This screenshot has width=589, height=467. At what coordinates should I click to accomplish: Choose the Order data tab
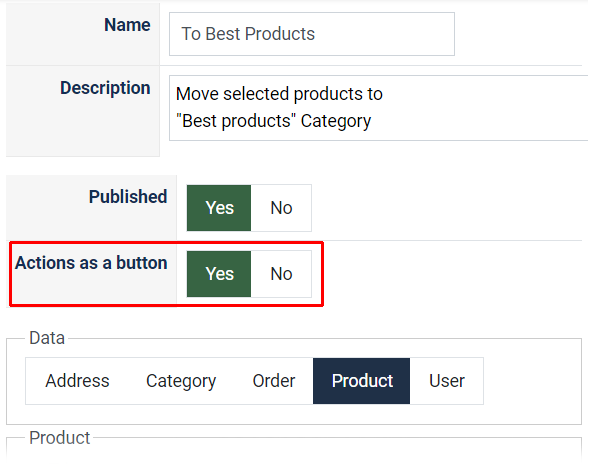[x=274, y=381]
